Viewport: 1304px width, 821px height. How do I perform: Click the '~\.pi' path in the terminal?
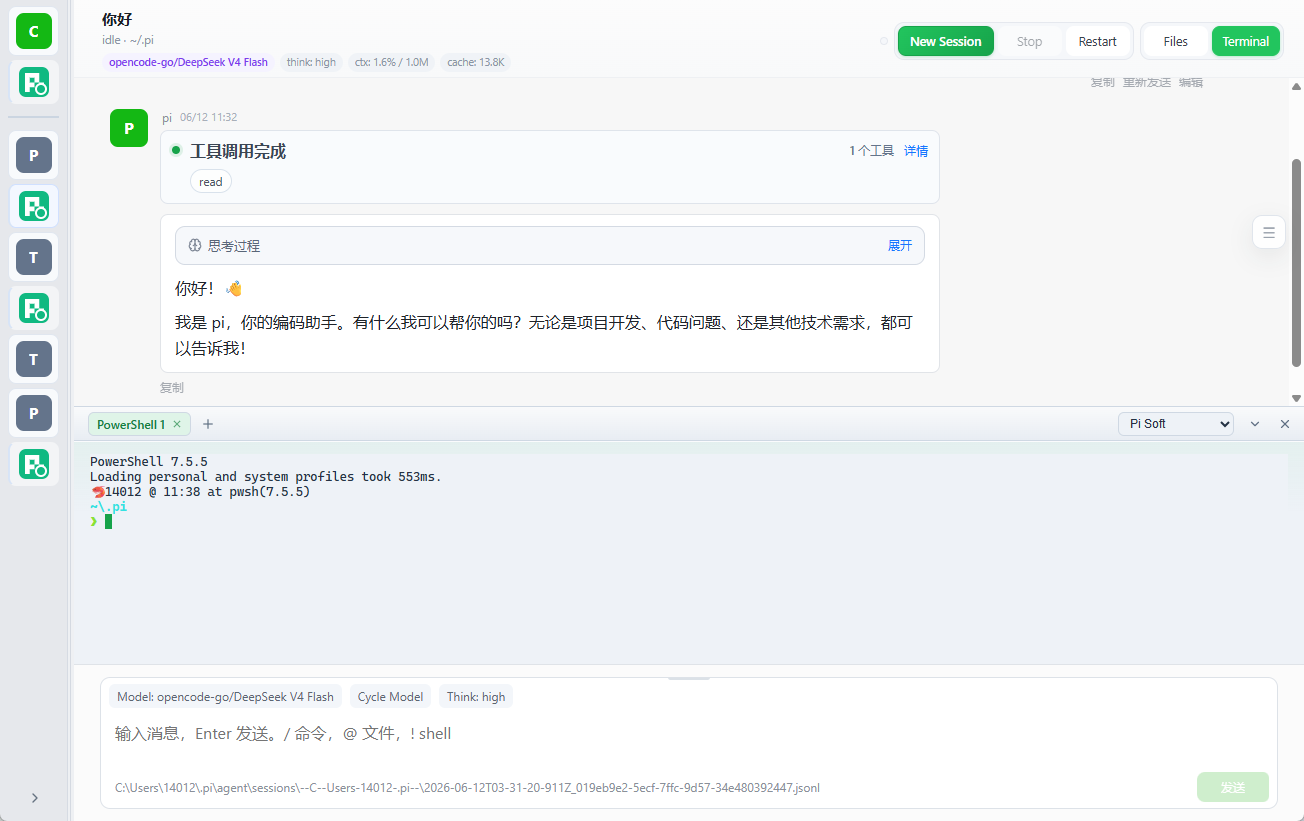(109, 507)
